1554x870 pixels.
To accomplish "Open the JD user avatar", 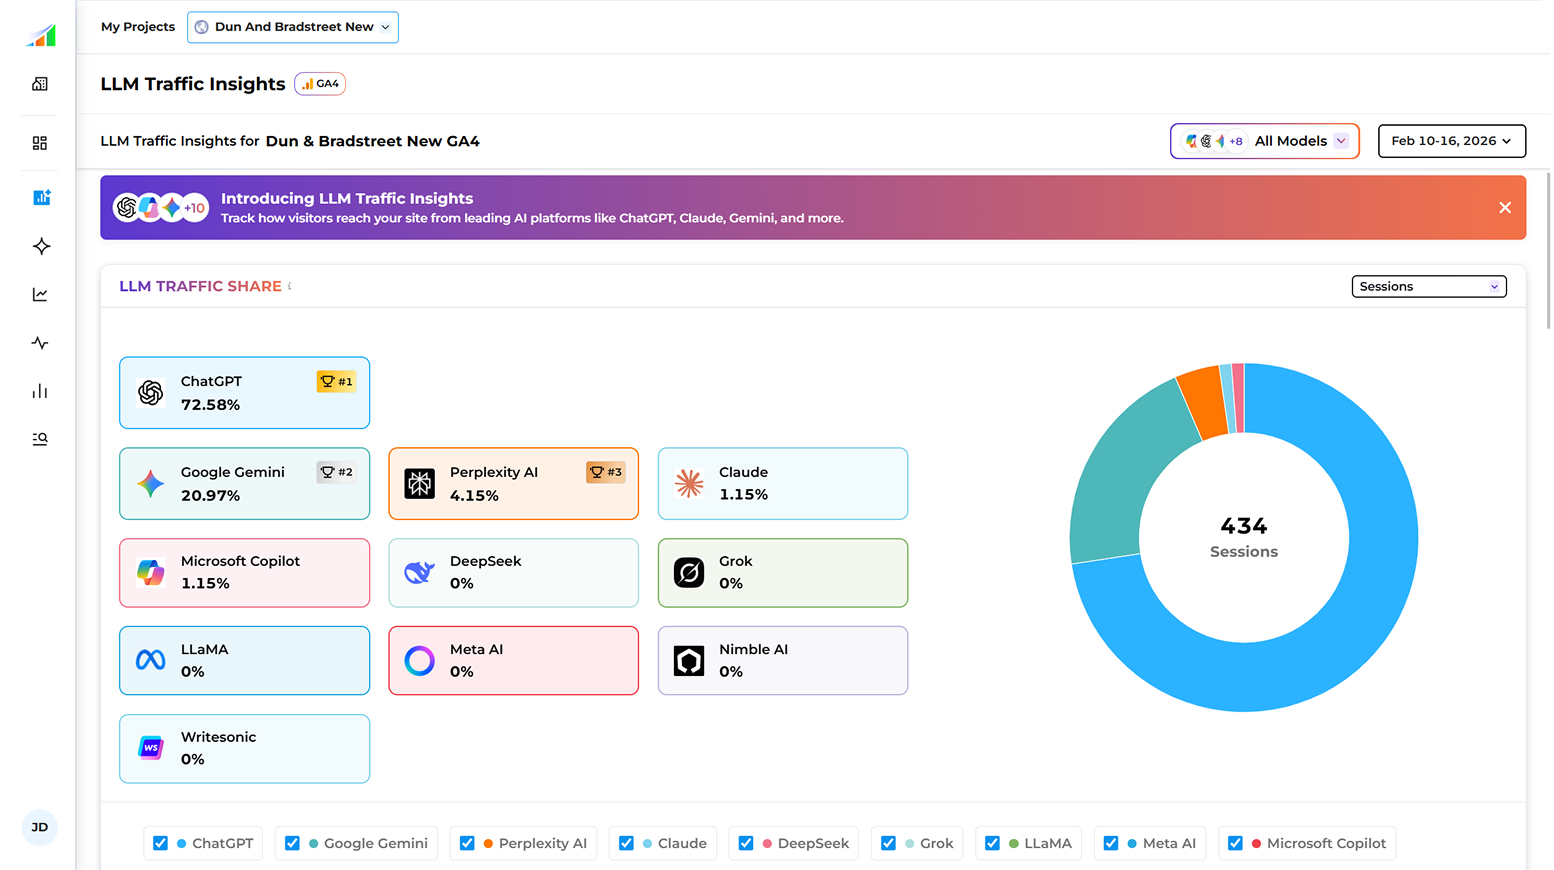I will (40, 827).
